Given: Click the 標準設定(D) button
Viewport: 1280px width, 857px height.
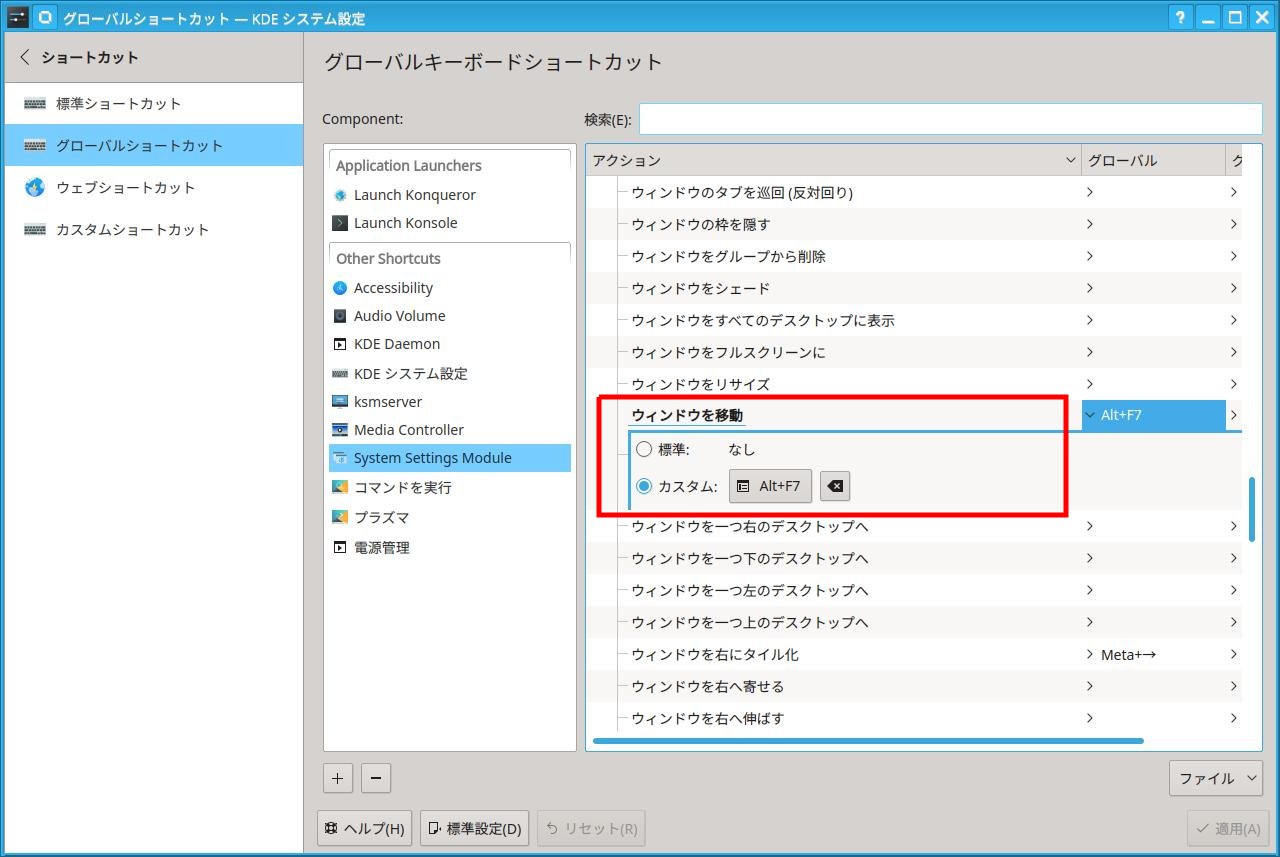Looking at the screenshot, I should tap(474, 829).
